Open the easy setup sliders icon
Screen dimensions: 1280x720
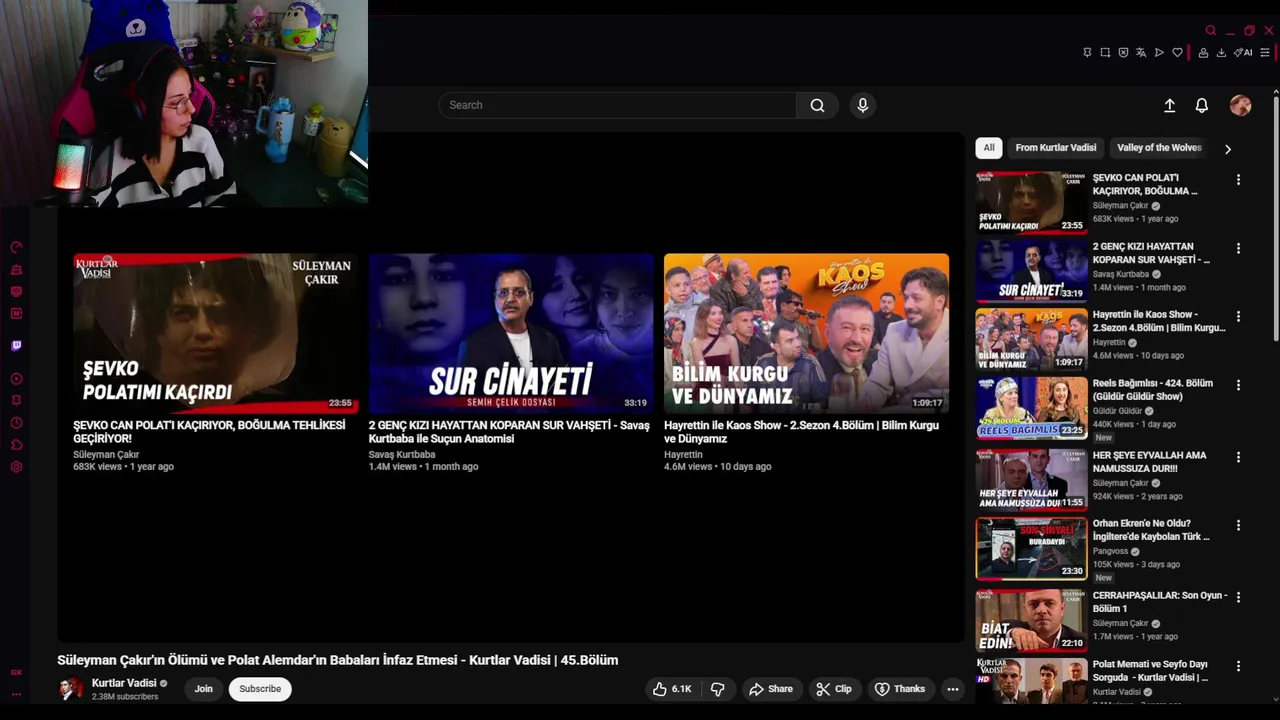point(1265,53)
